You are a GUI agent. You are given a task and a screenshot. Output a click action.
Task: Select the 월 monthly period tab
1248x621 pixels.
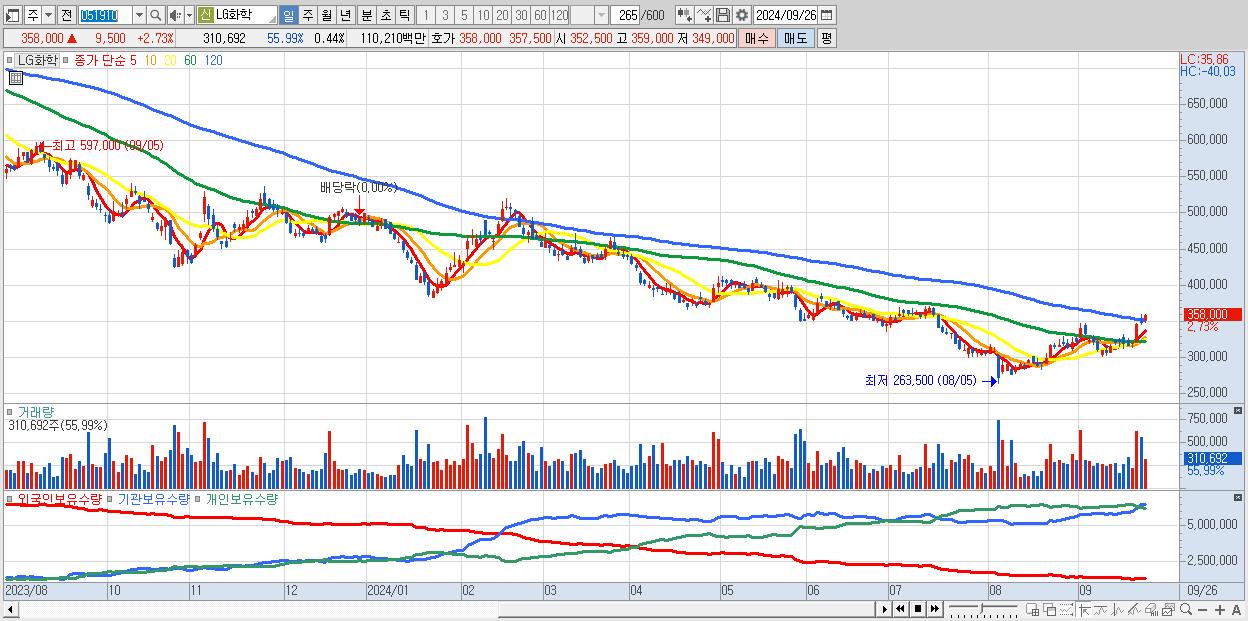click(x=326, y=15)
